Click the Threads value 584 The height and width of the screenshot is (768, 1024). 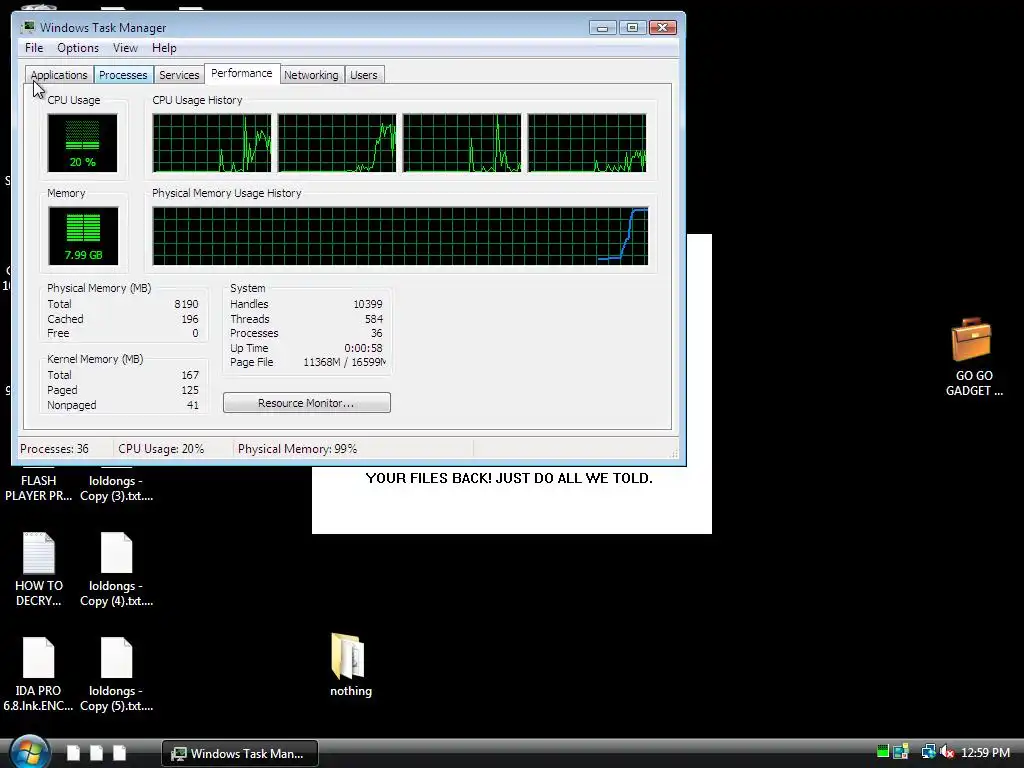[x=374, y=319]
